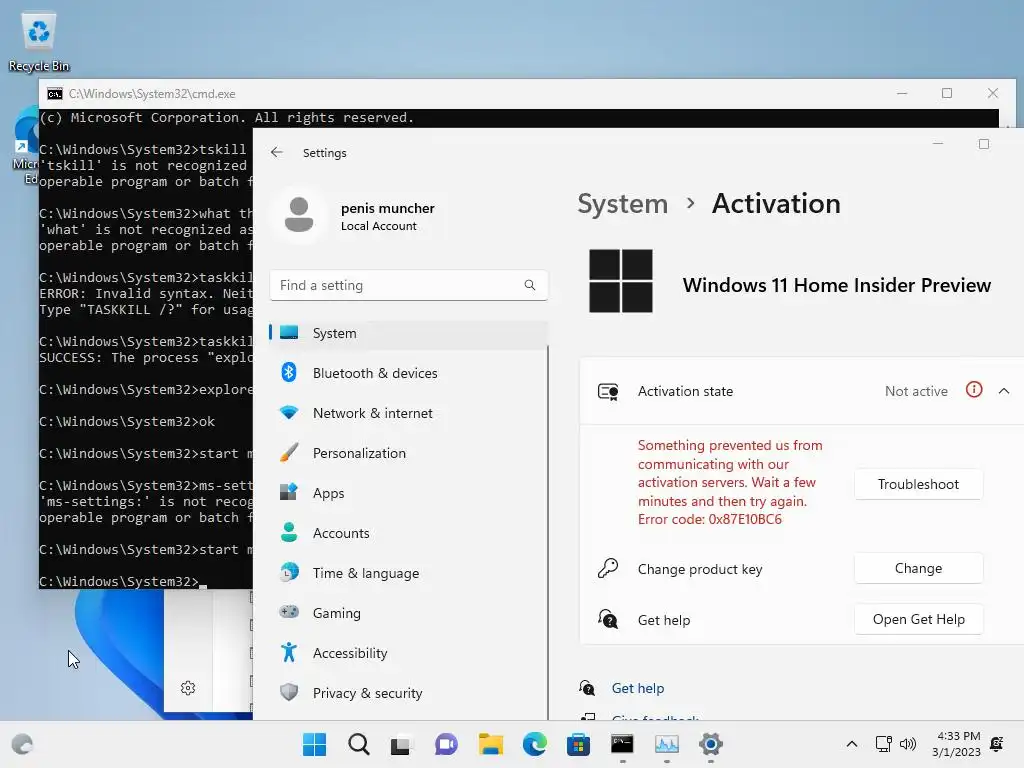Viewport: 1024px width, 768px height.
Task: Click the notification icon in the tray
Action: [997, 744]
